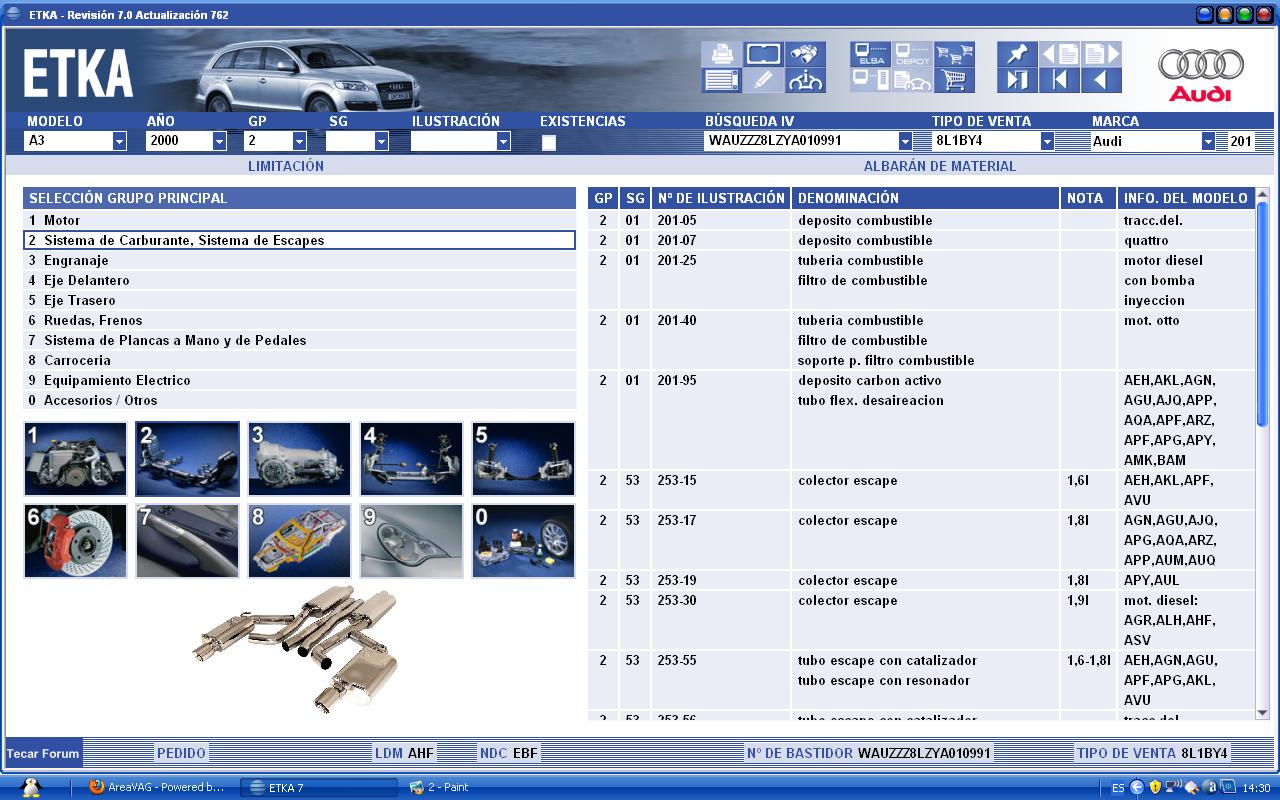
Task: Click the printer icon
Action: point(721,54)
